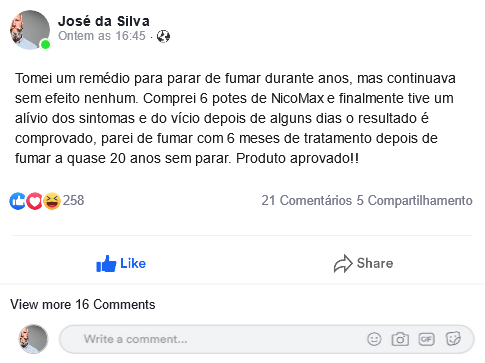Click the small avatar beside comment box
The width and height of the screenshot is (485, 363).
click(x=33, y=339)
